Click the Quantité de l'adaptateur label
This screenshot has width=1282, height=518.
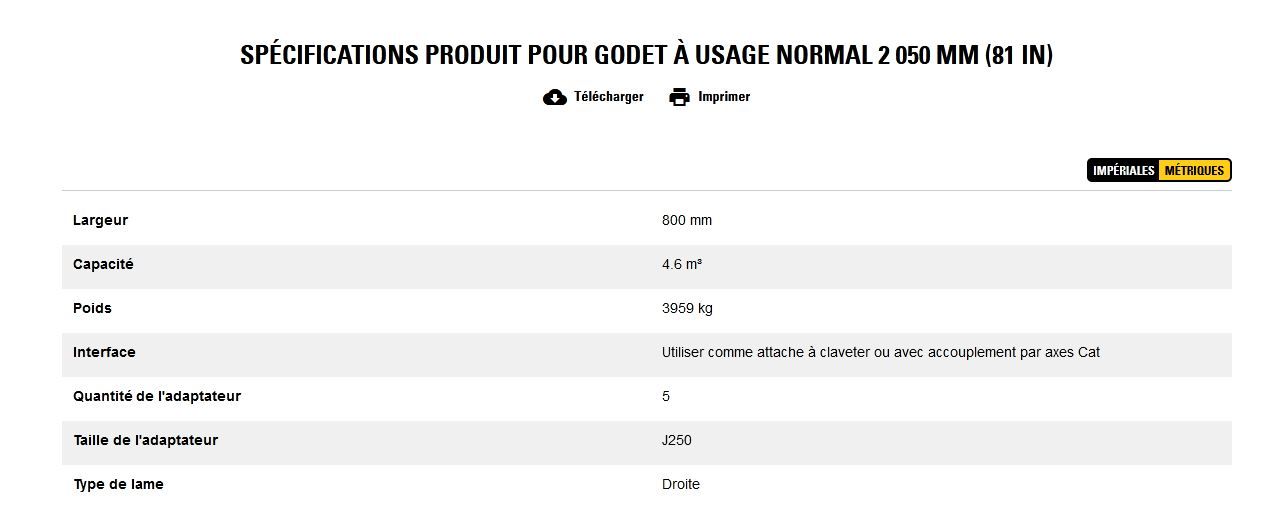[157, 396]
